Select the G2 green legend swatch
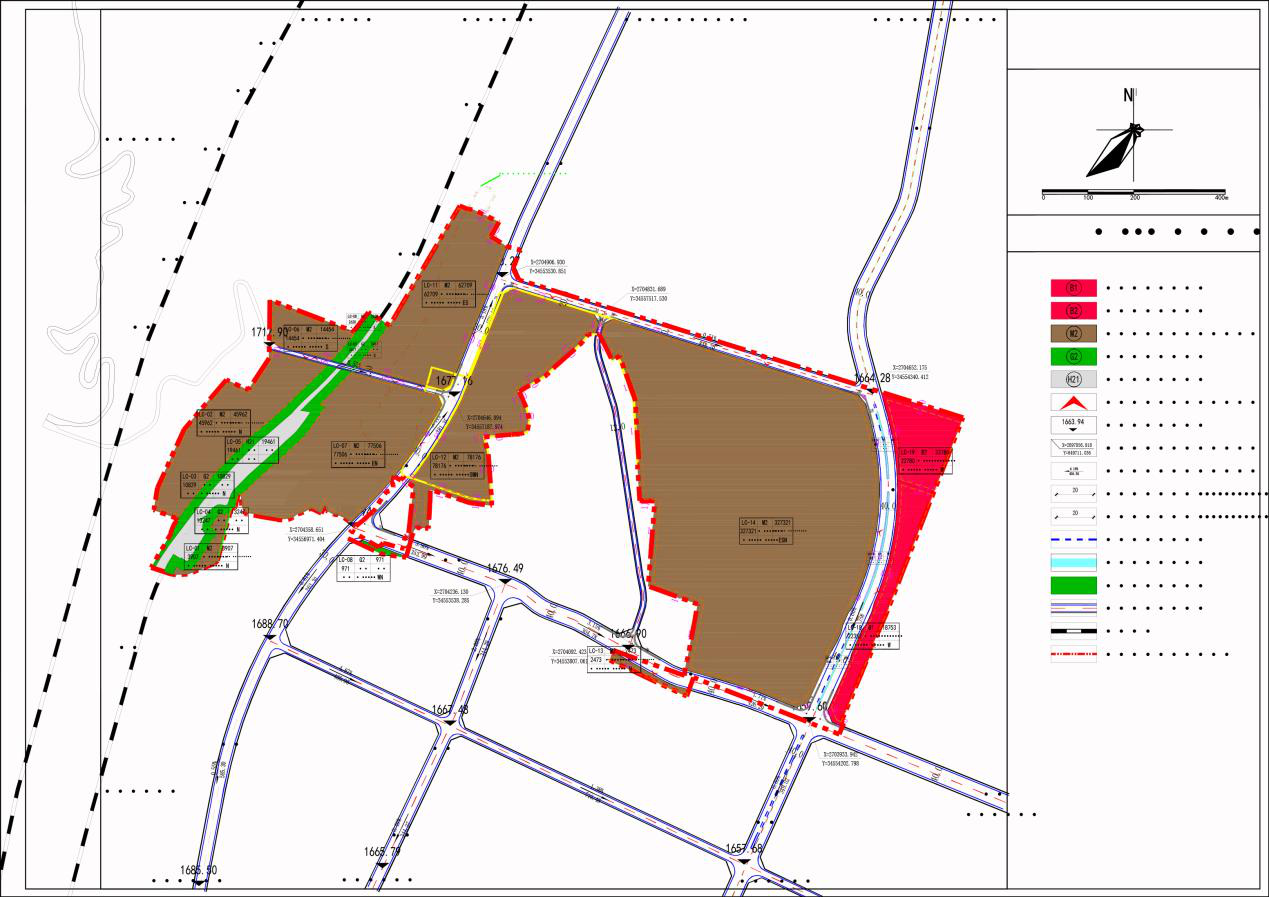The width and height of the screenshot is (1269, 897). coord(1073,357)
